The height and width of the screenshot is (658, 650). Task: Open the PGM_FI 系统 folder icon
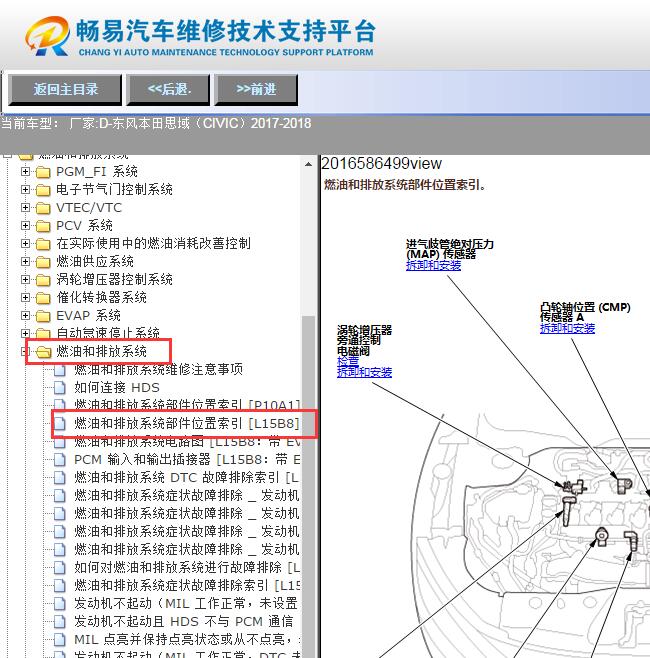click(43, 172)
